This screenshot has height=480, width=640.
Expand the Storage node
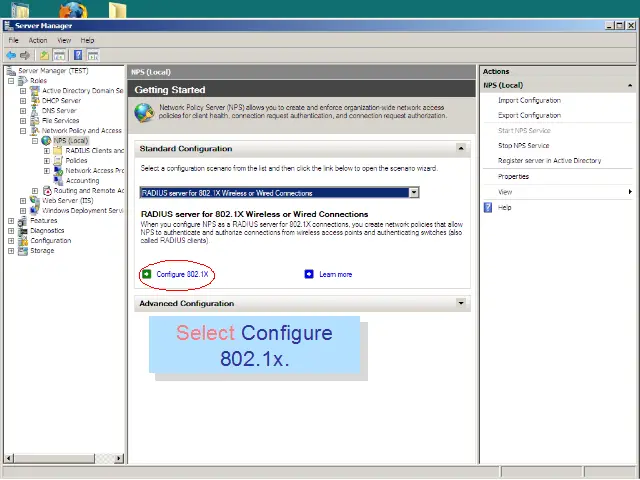pyautogui.click(x=11, y=251)
